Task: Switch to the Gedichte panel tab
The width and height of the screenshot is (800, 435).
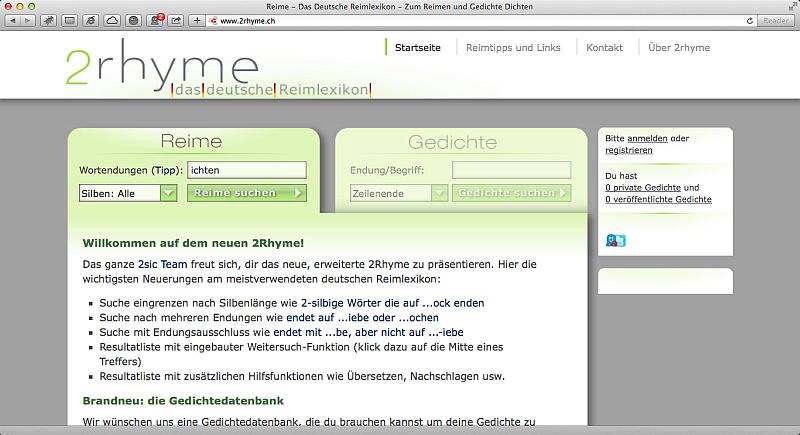Action: point(452,142)
